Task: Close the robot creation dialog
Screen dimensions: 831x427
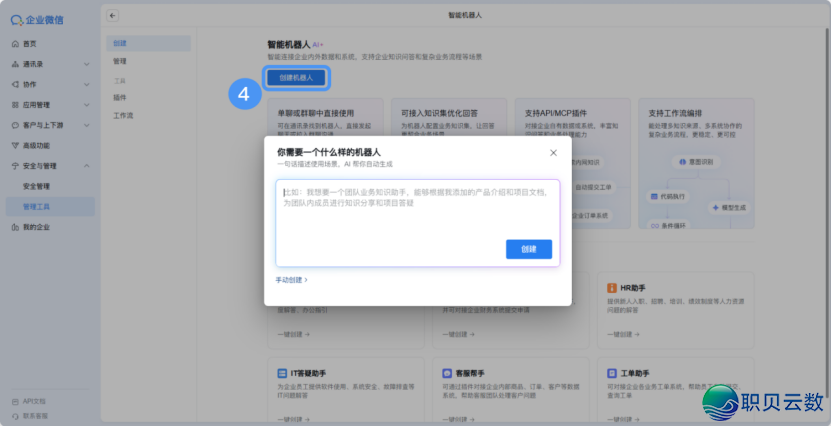Action: tap(553, 153)
